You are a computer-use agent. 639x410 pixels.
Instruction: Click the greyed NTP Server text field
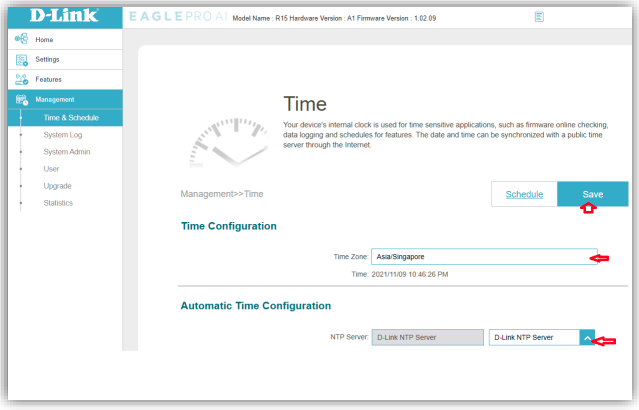426,338
